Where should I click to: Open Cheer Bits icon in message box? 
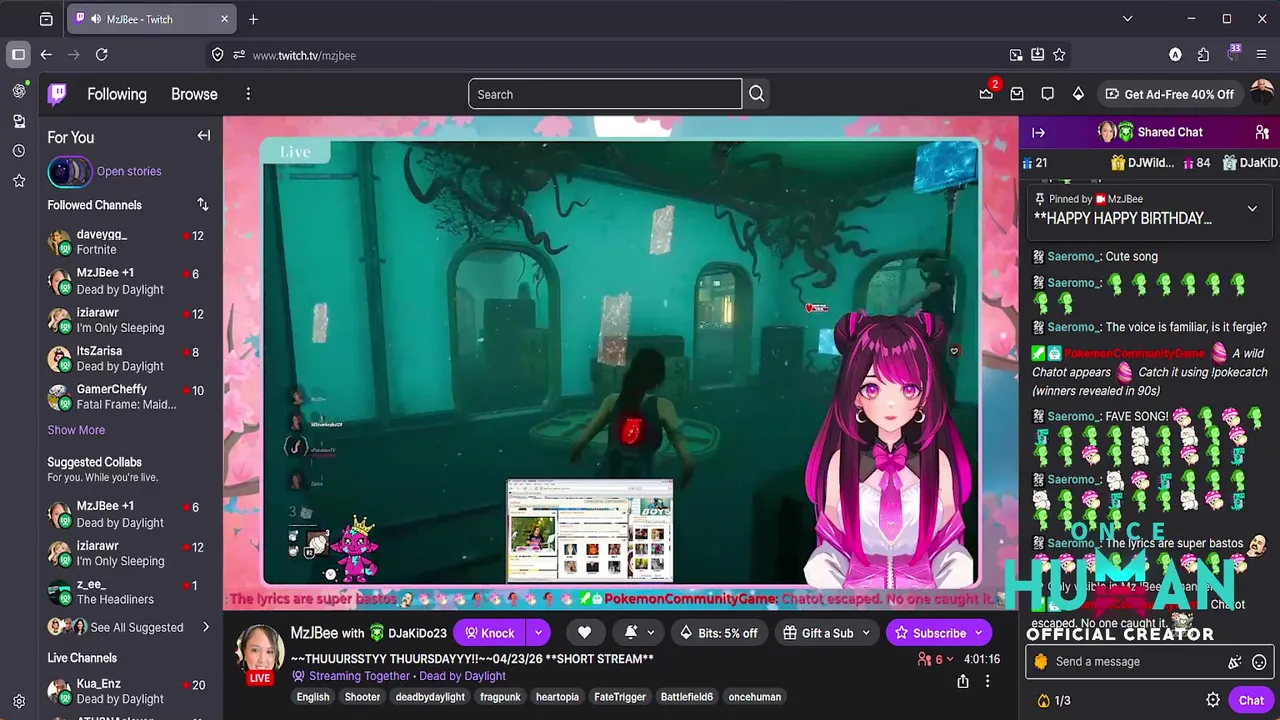pos(1235,662)
